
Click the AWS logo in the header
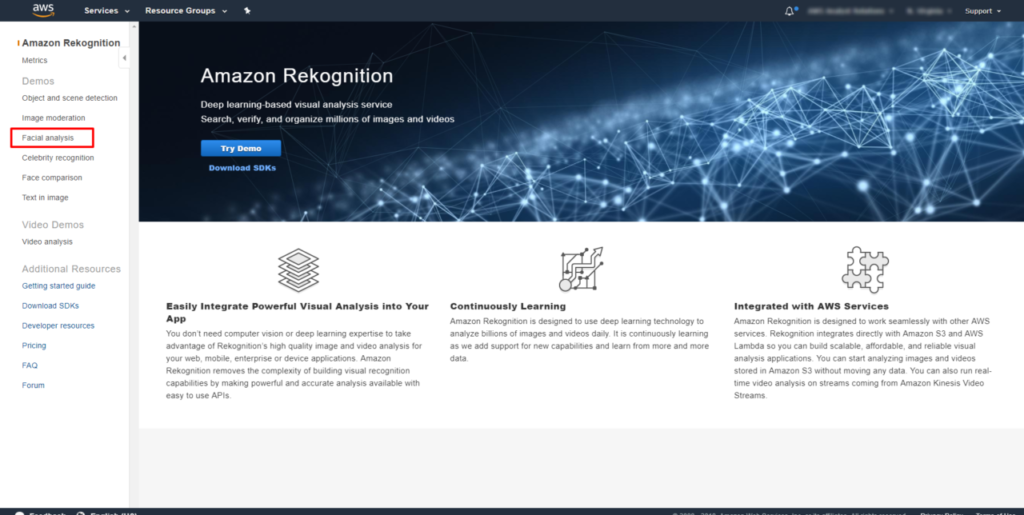[43, 10]
